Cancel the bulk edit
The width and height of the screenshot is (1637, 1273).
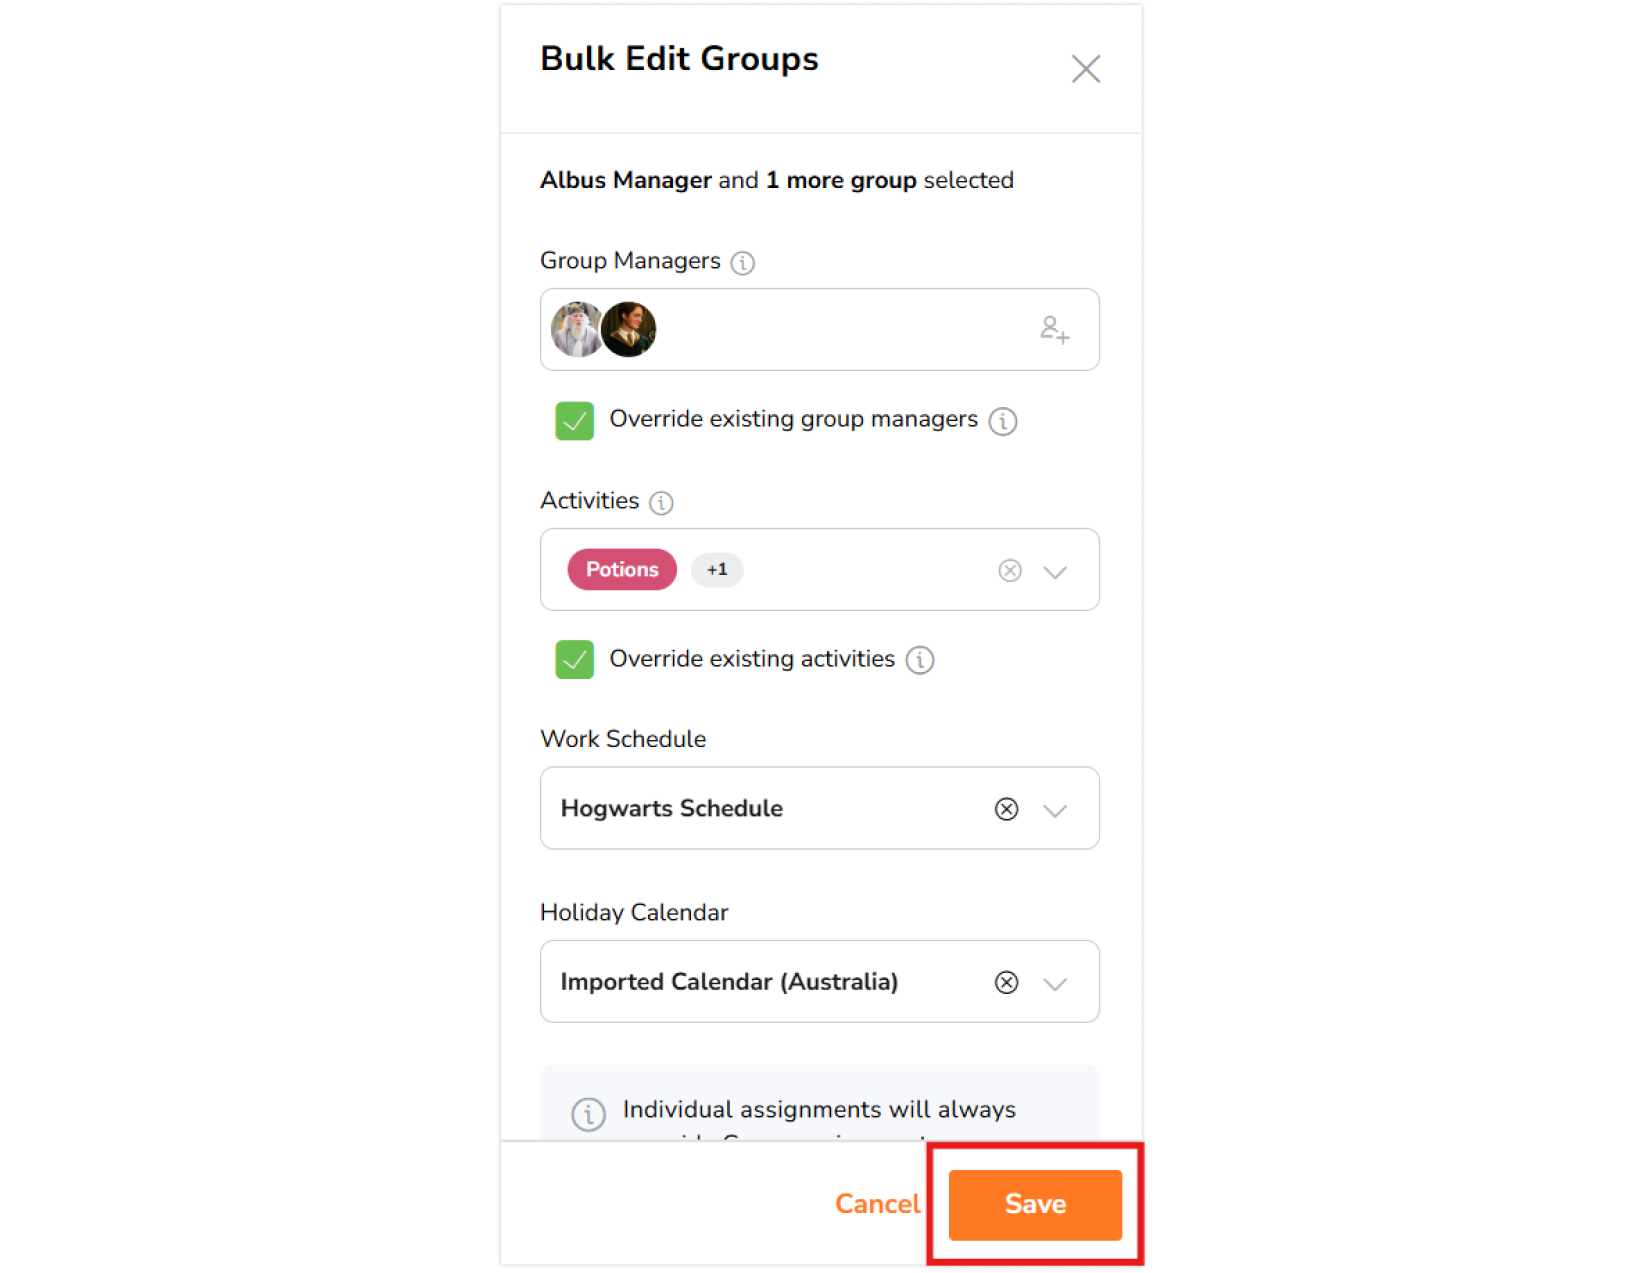pyautogui.click(x=877, y=1204)
